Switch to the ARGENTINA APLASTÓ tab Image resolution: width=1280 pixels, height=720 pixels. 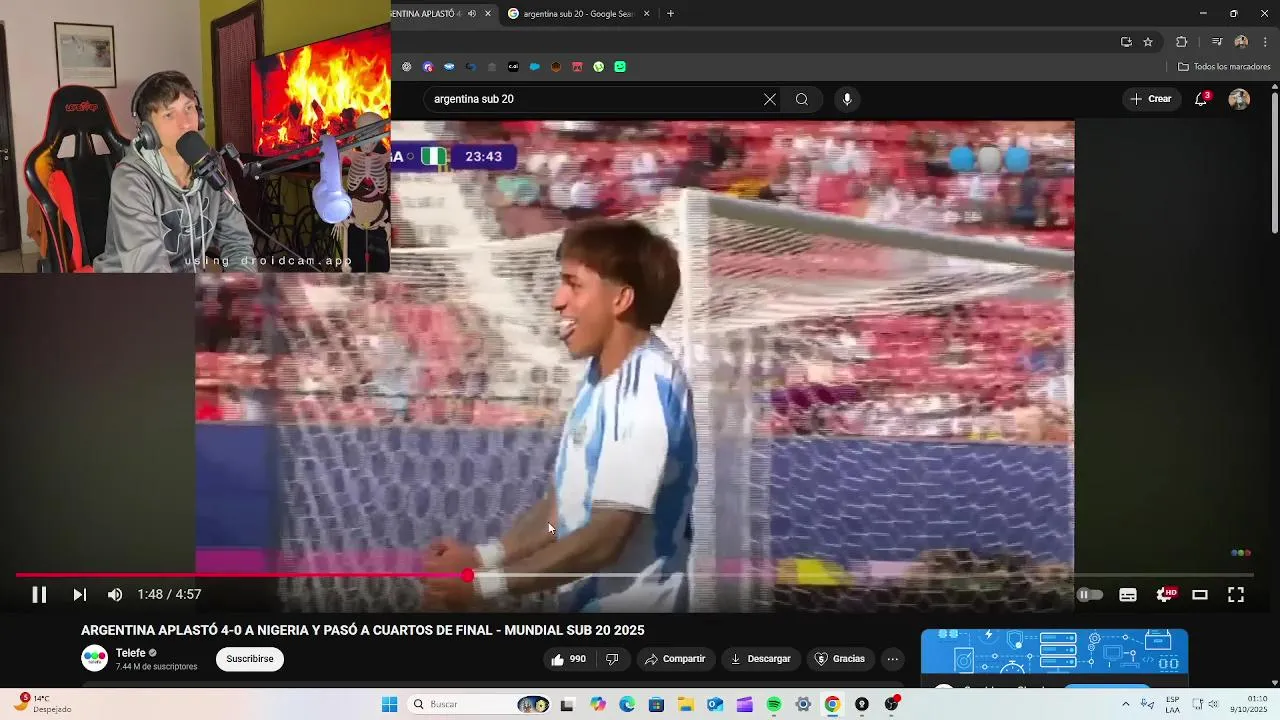427,14
